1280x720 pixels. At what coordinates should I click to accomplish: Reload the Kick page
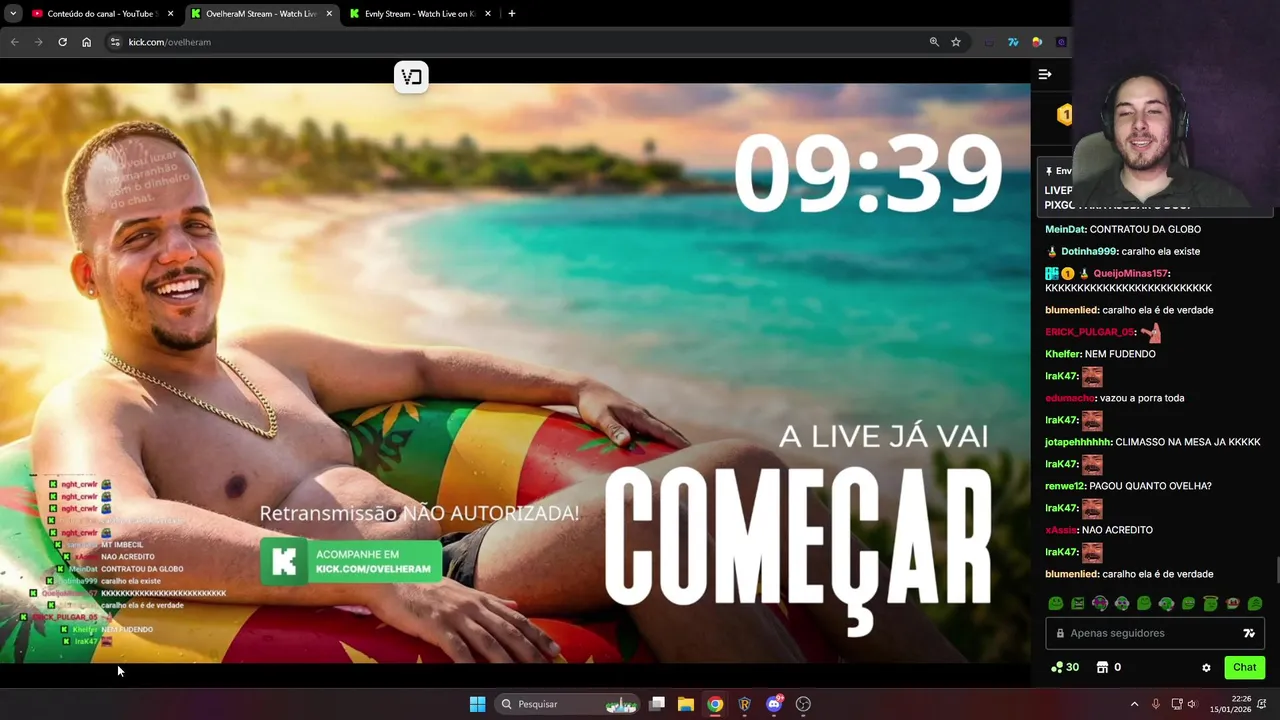(62, 42)
